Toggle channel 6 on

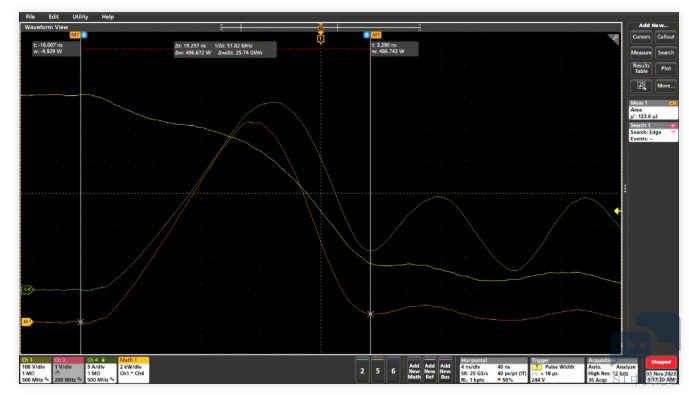pos(393,370)
